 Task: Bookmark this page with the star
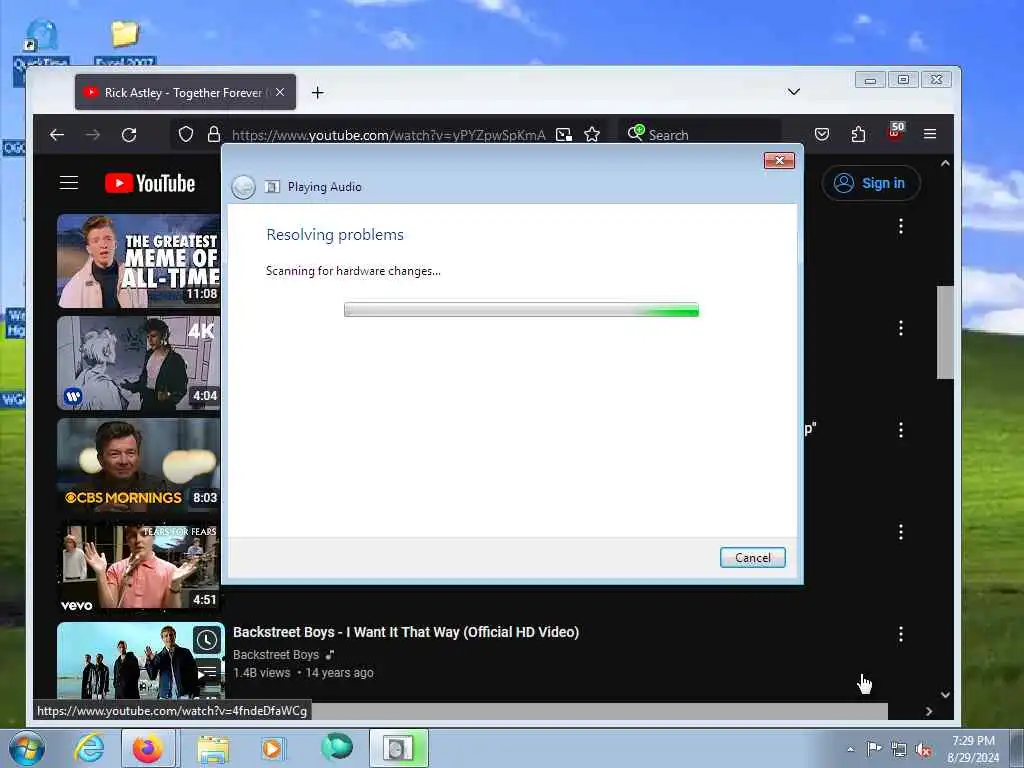(592, 135)
